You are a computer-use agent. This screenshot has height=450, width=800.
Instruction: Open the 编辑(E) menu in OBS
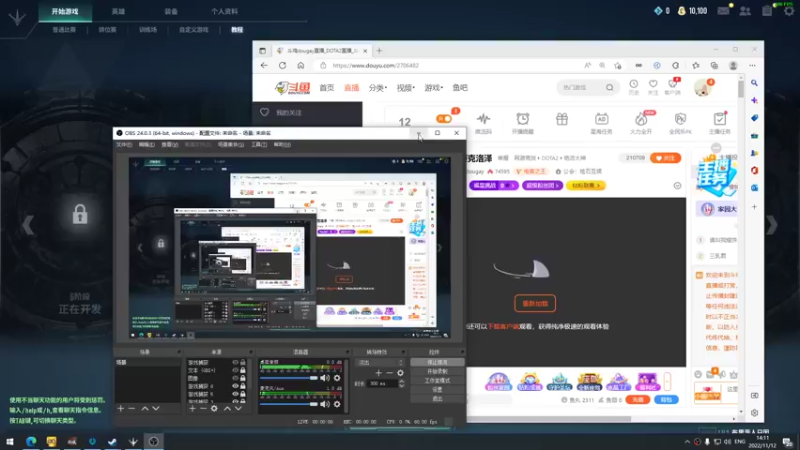[146, 145]
